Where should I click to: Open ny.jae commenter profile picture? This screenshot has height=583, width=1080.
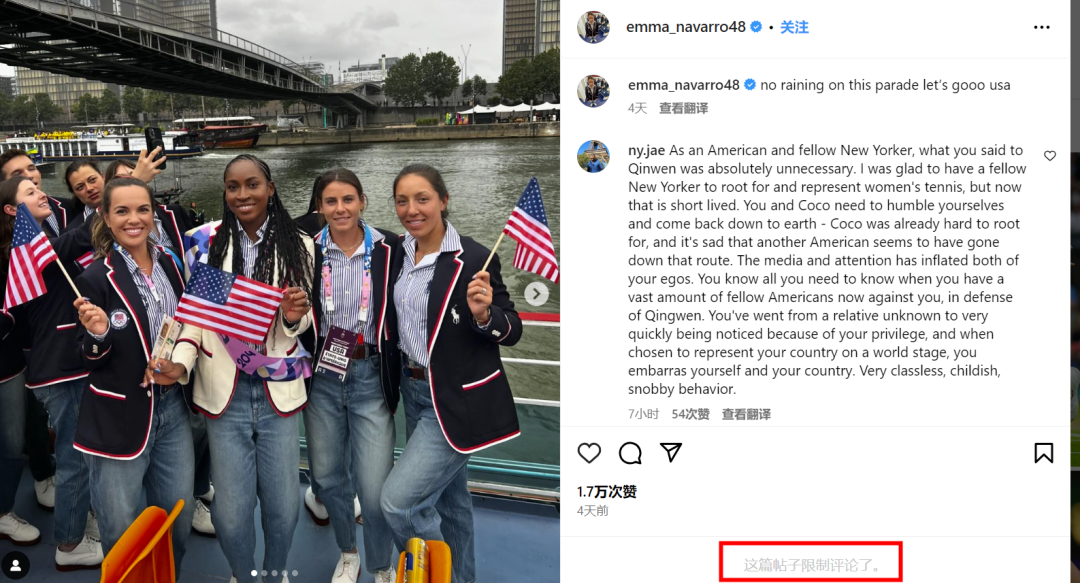593,156
